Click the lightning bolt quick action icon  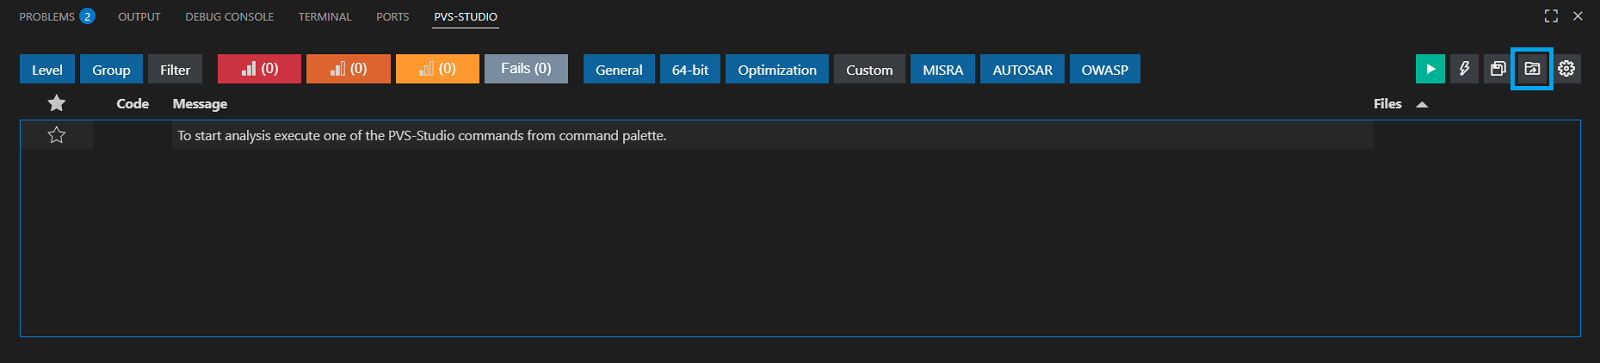(x=1464, y=69)
